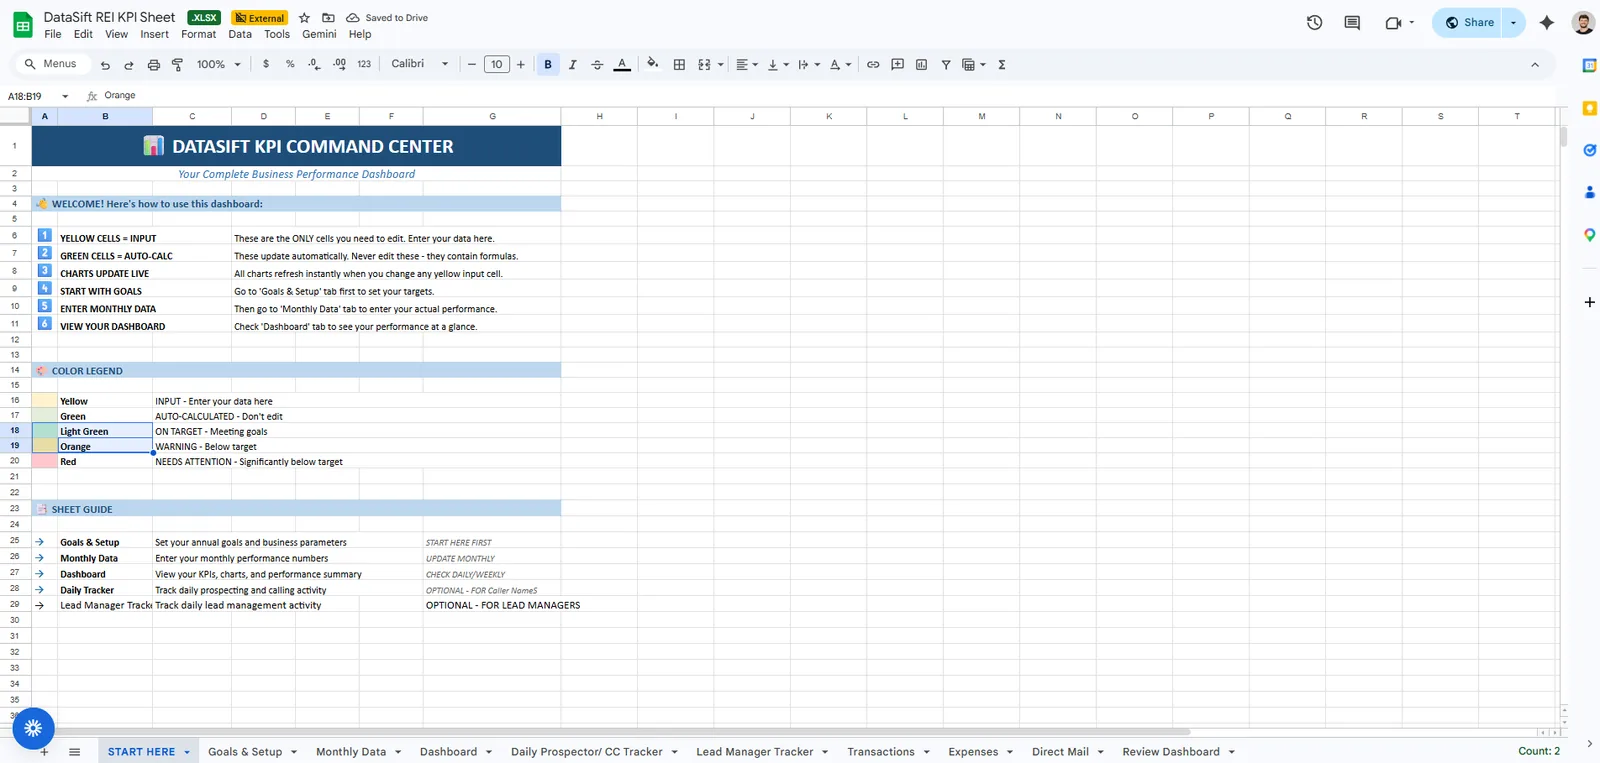This screenshot has width=1600, height=763.
Task: Toggle italic formatting
Action: [573, 64]
